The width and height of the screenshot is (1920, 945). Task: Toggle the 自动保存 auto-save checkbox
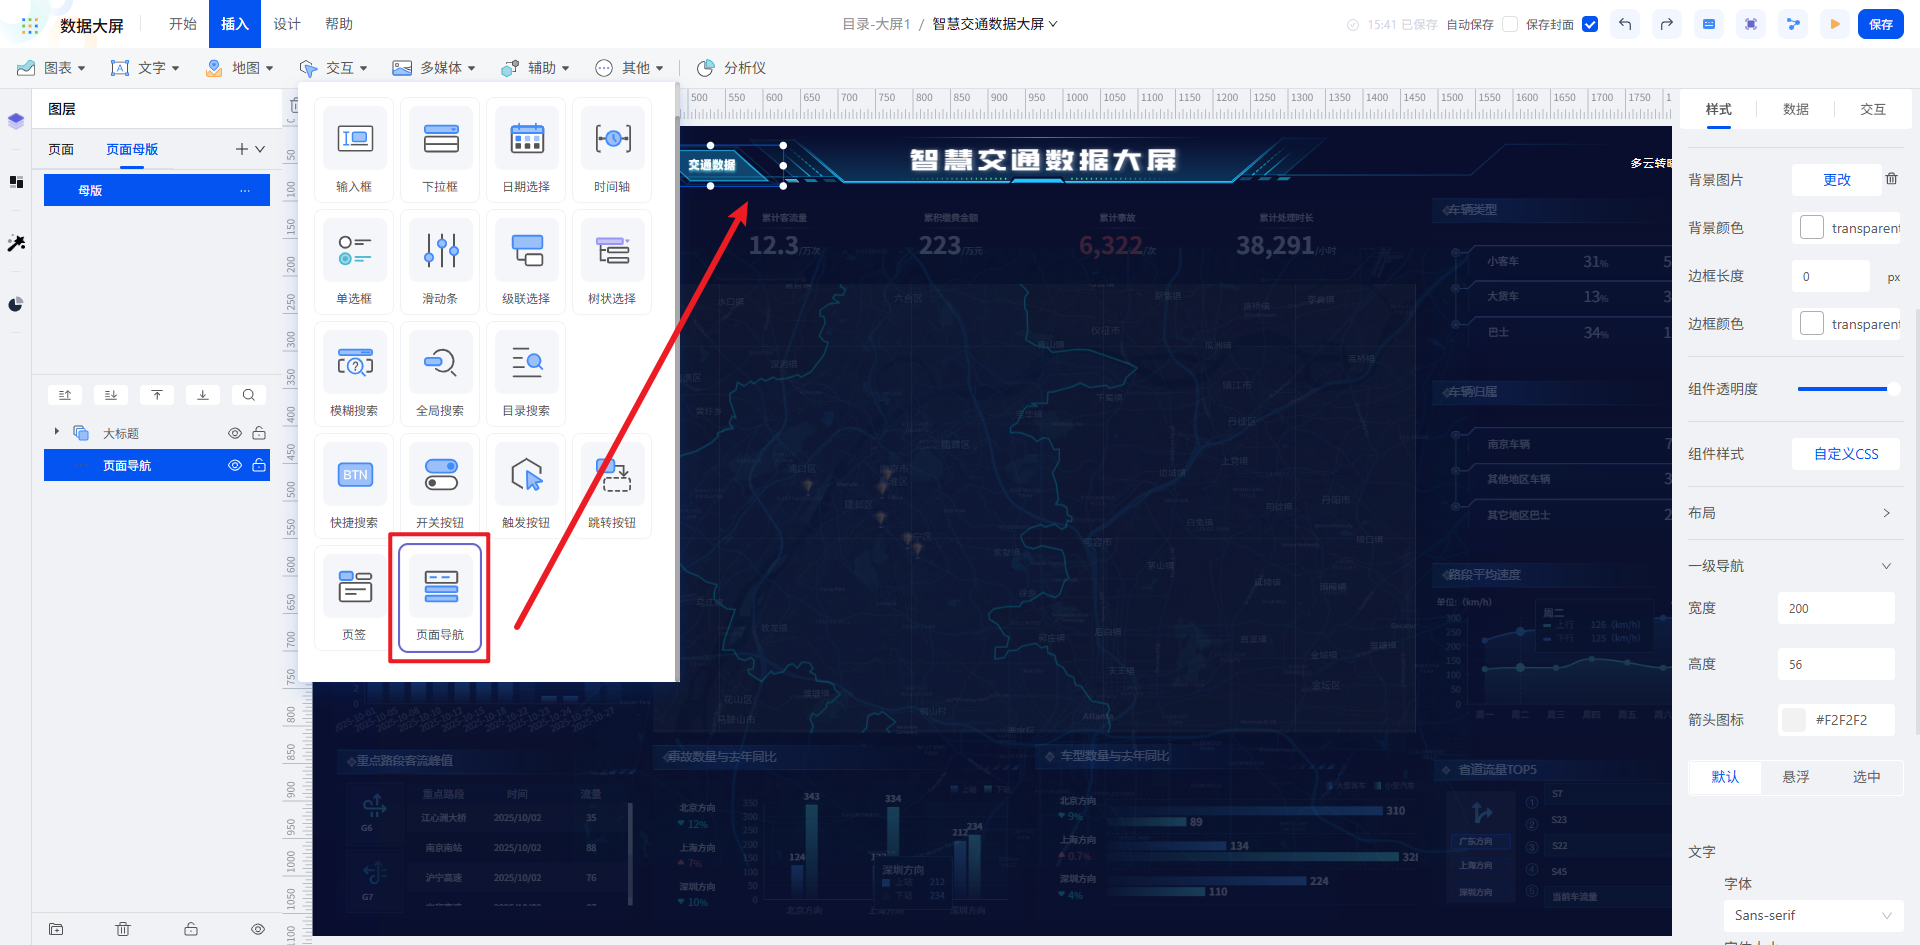(x=1510, y=24)
